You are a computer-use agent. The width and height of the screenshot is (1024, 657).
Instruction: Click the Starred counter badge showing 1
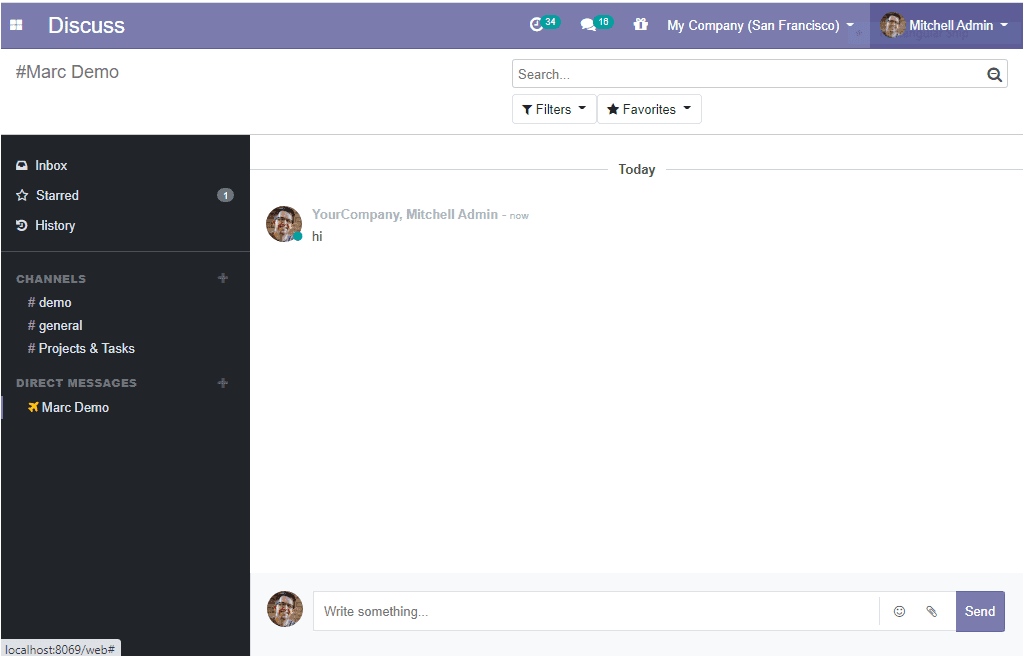[225, 195]
